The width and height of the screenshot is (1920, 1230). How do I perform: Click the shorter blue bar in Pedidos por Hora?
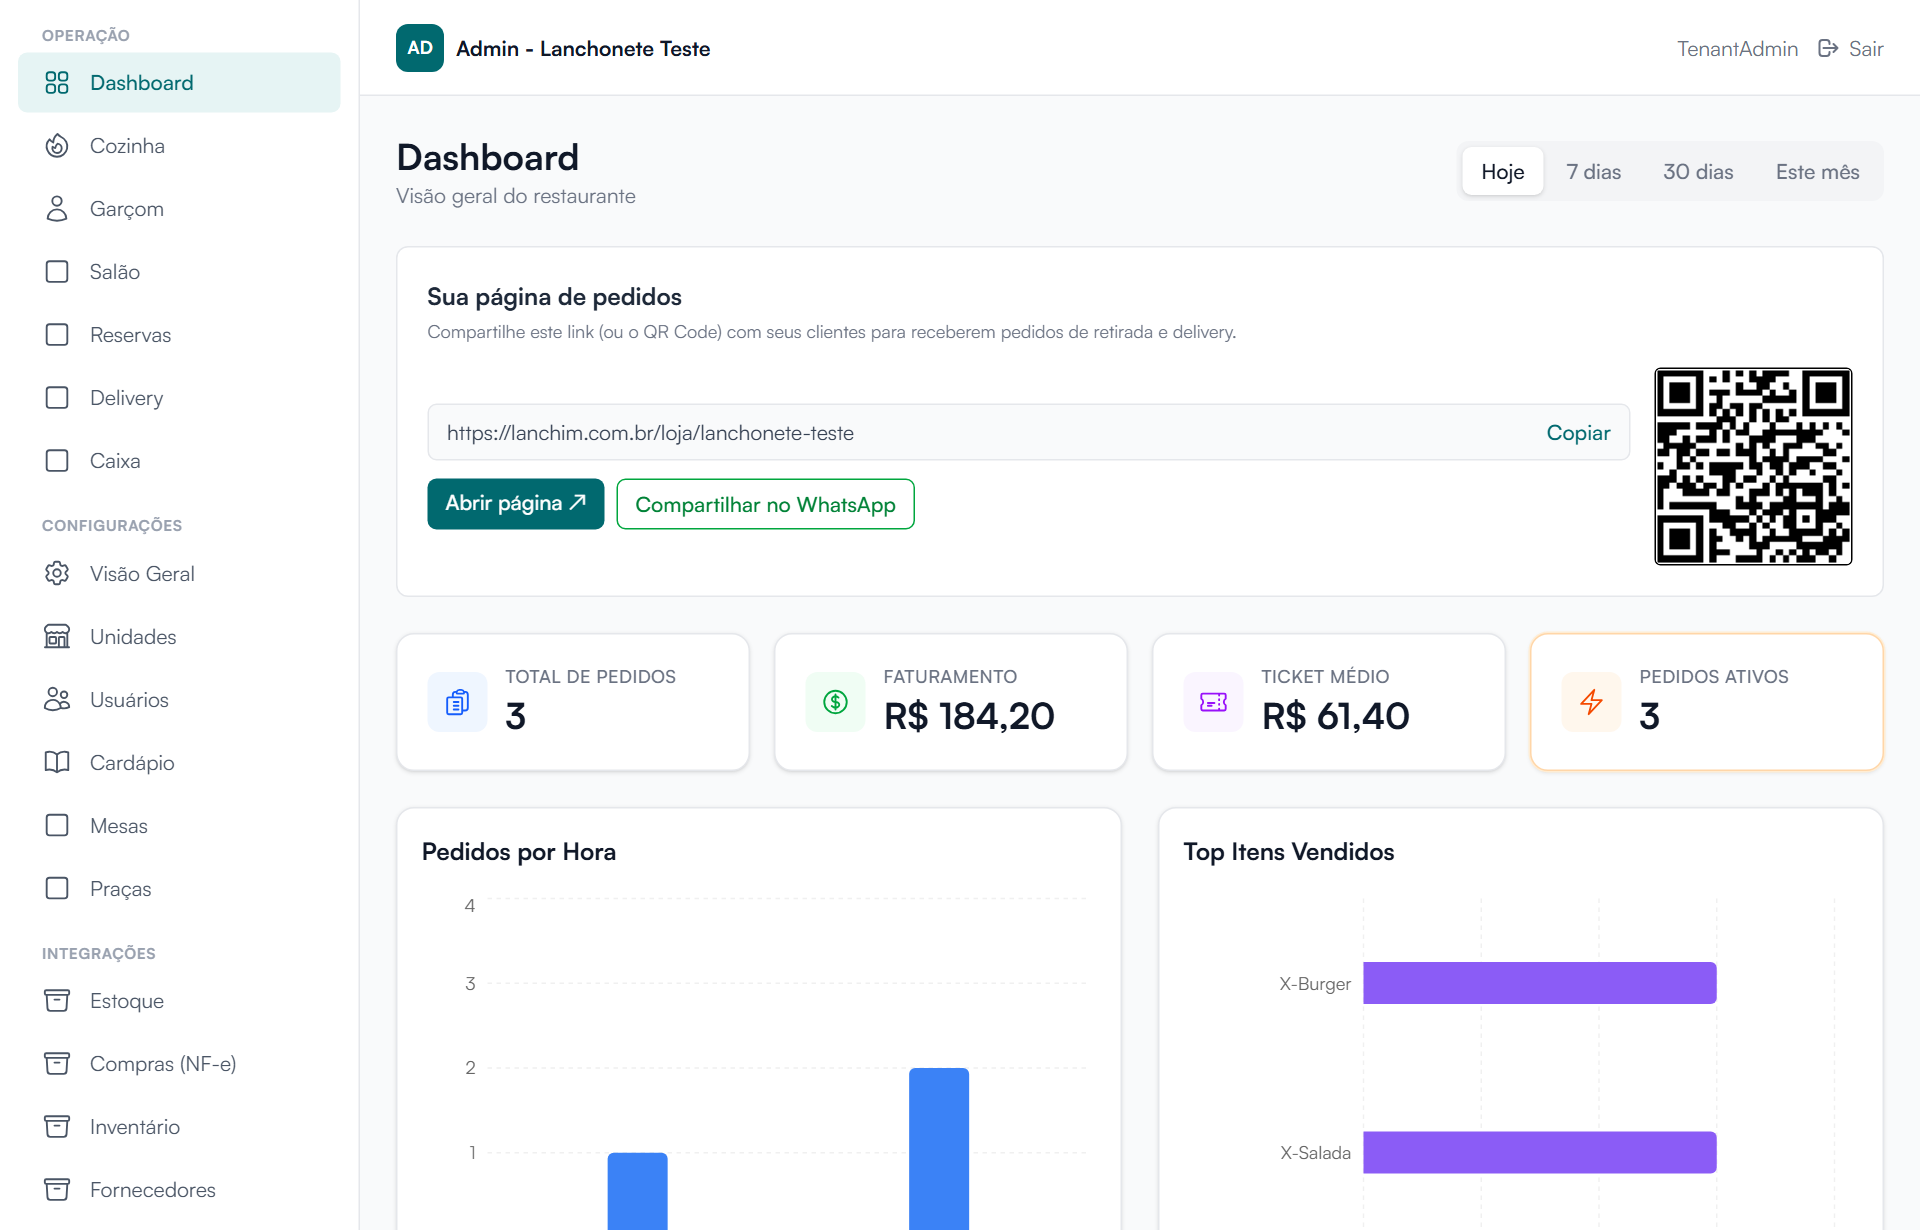(638, 1191)
